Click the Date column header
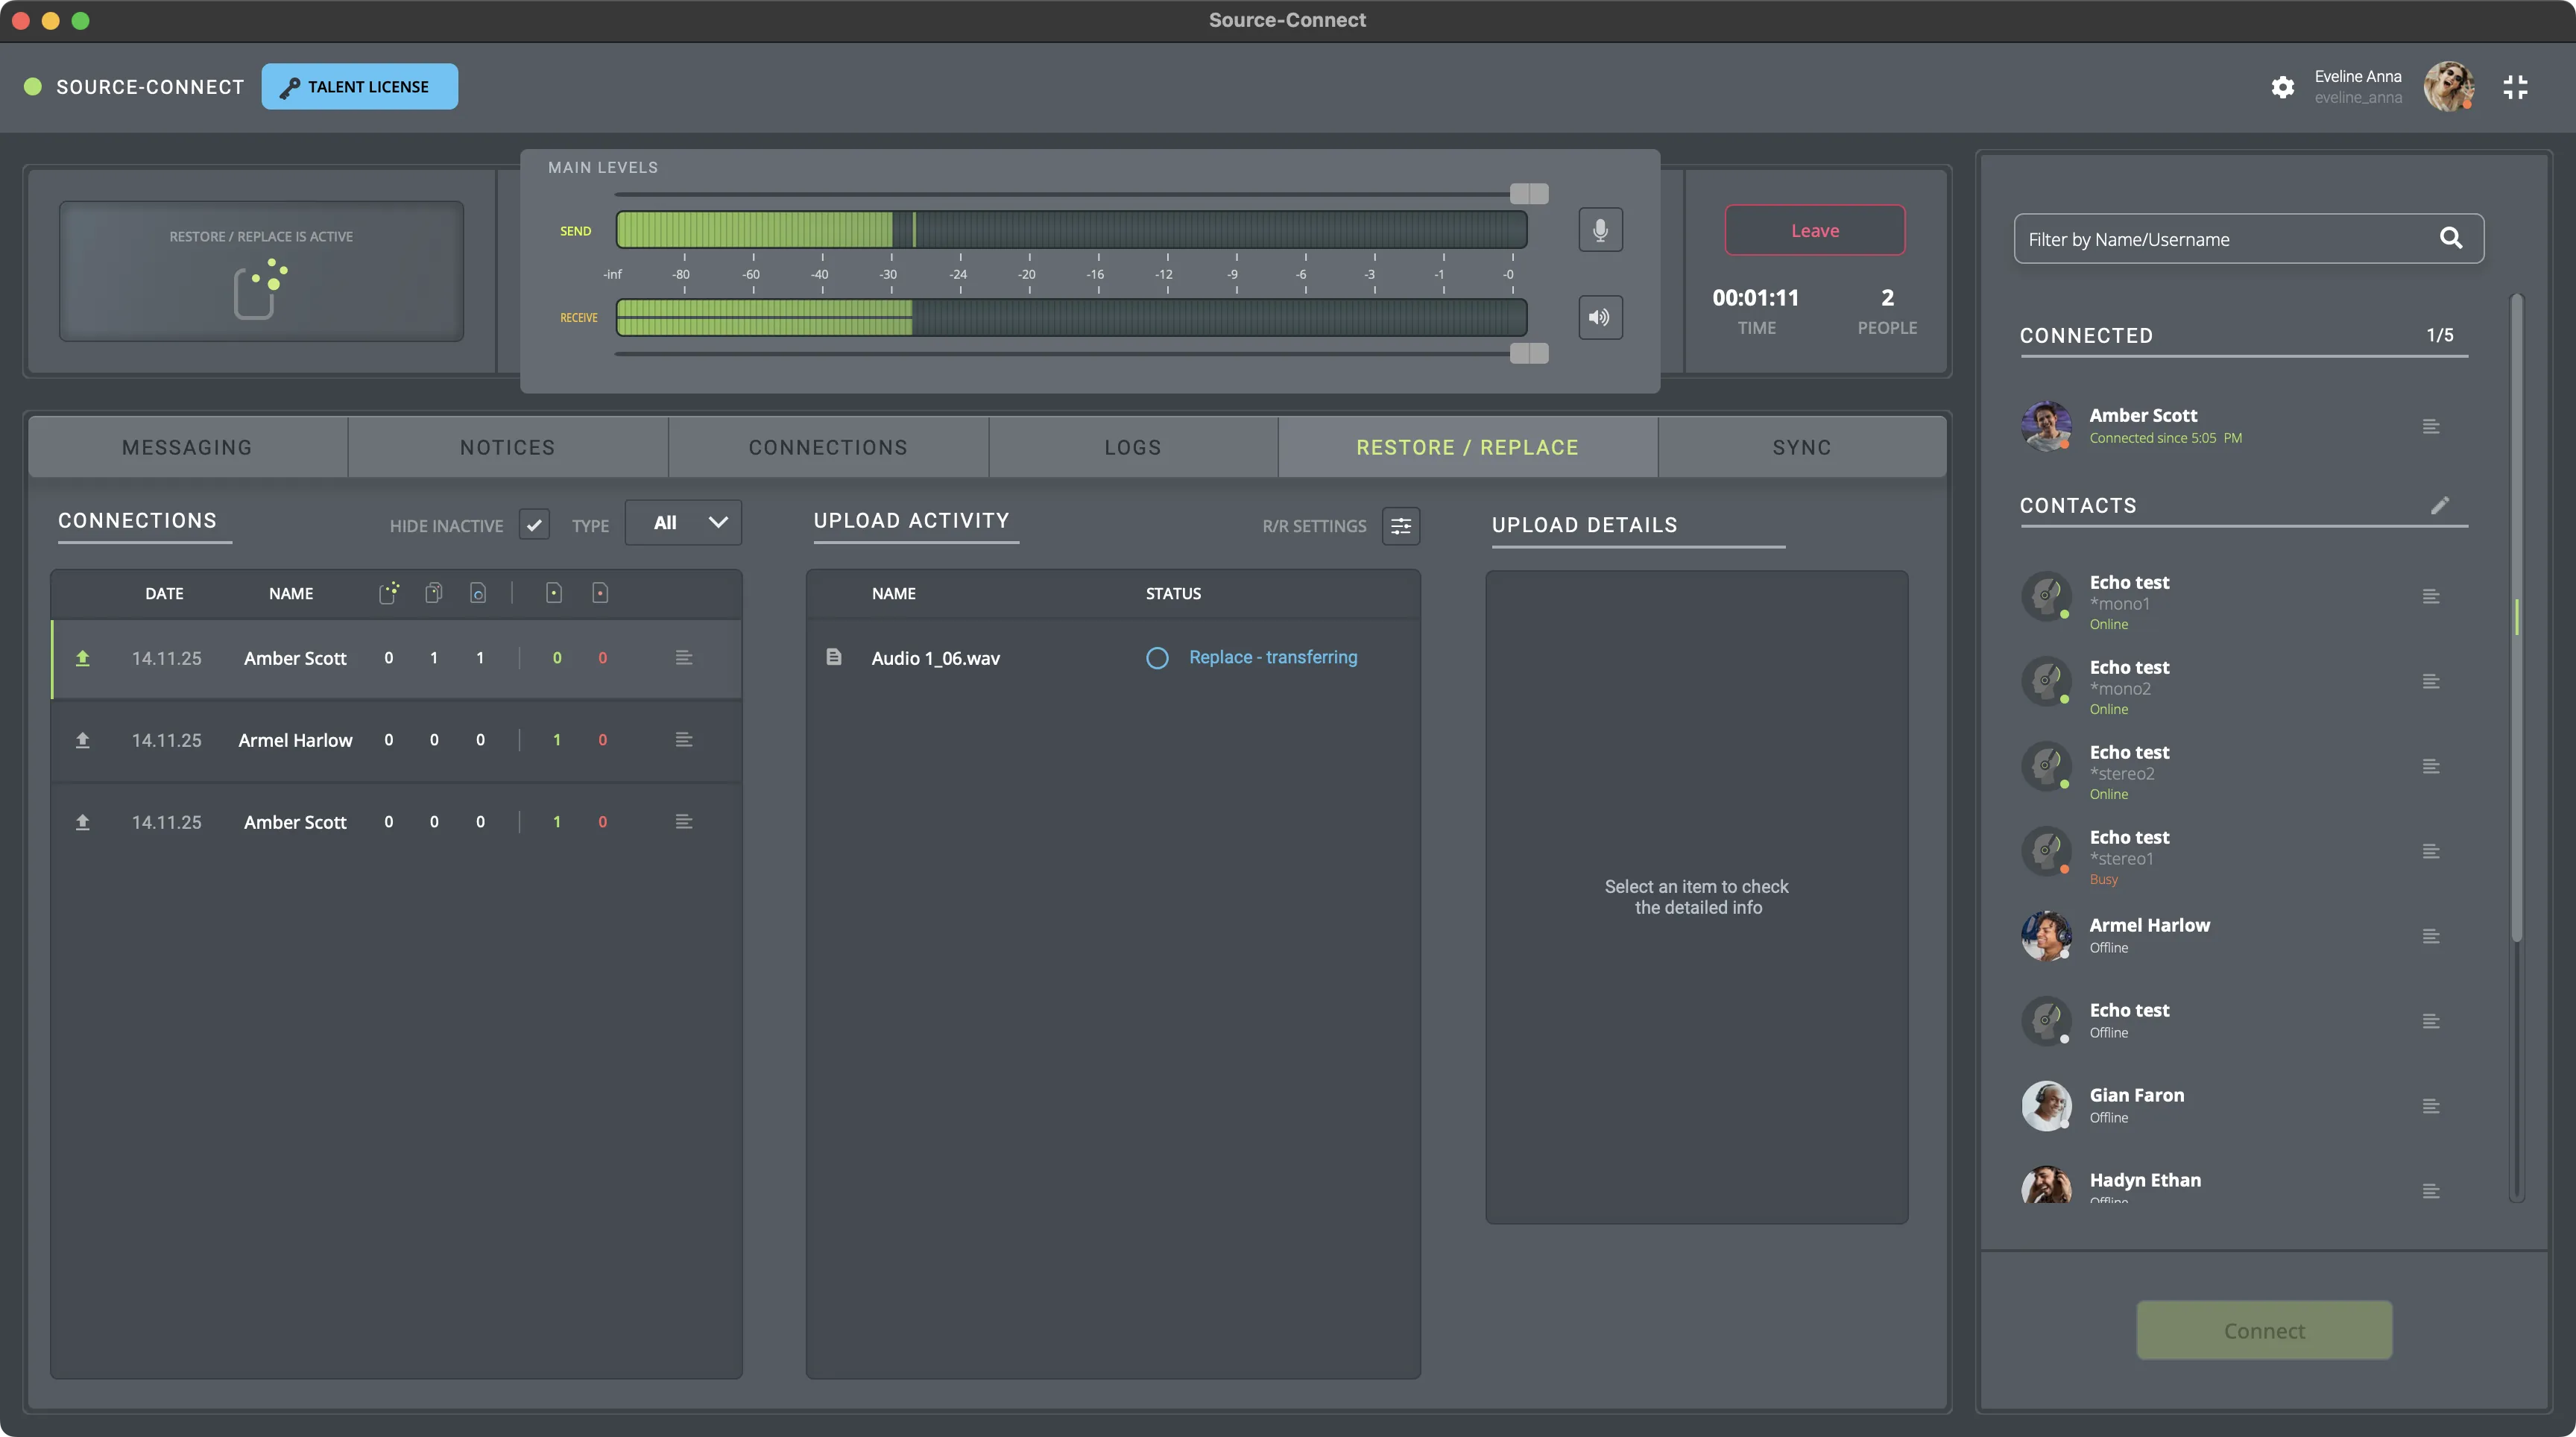This screenshot has height=1437, width=2576. pyautogui.click(x=164, y=593)
